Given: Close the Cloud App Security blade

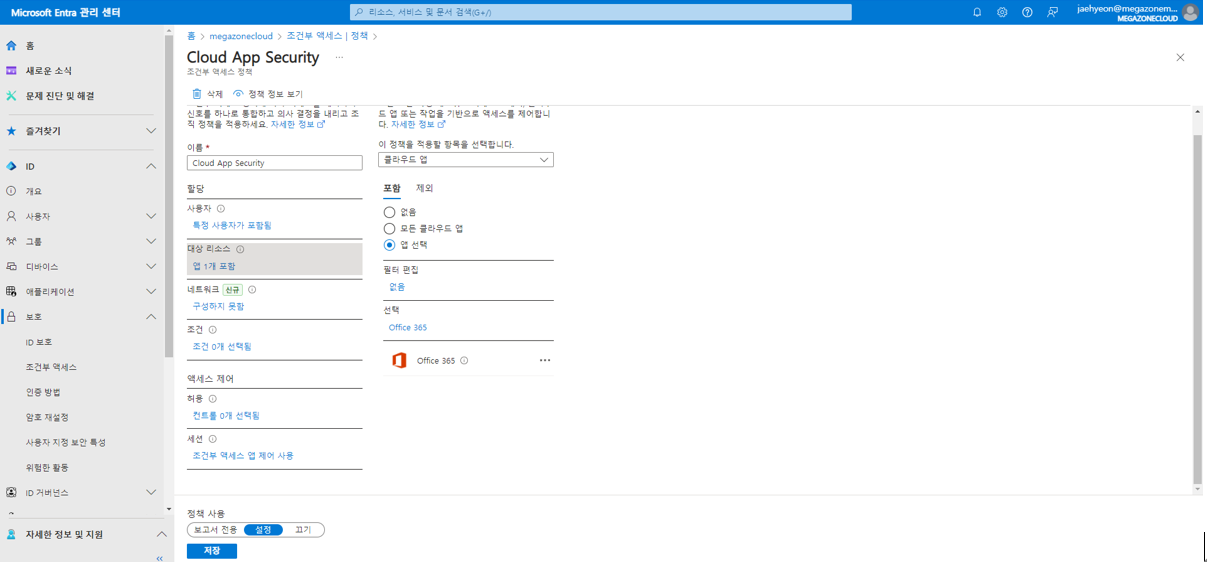Looking at the screenshot, I should (x=1180, y=58).
